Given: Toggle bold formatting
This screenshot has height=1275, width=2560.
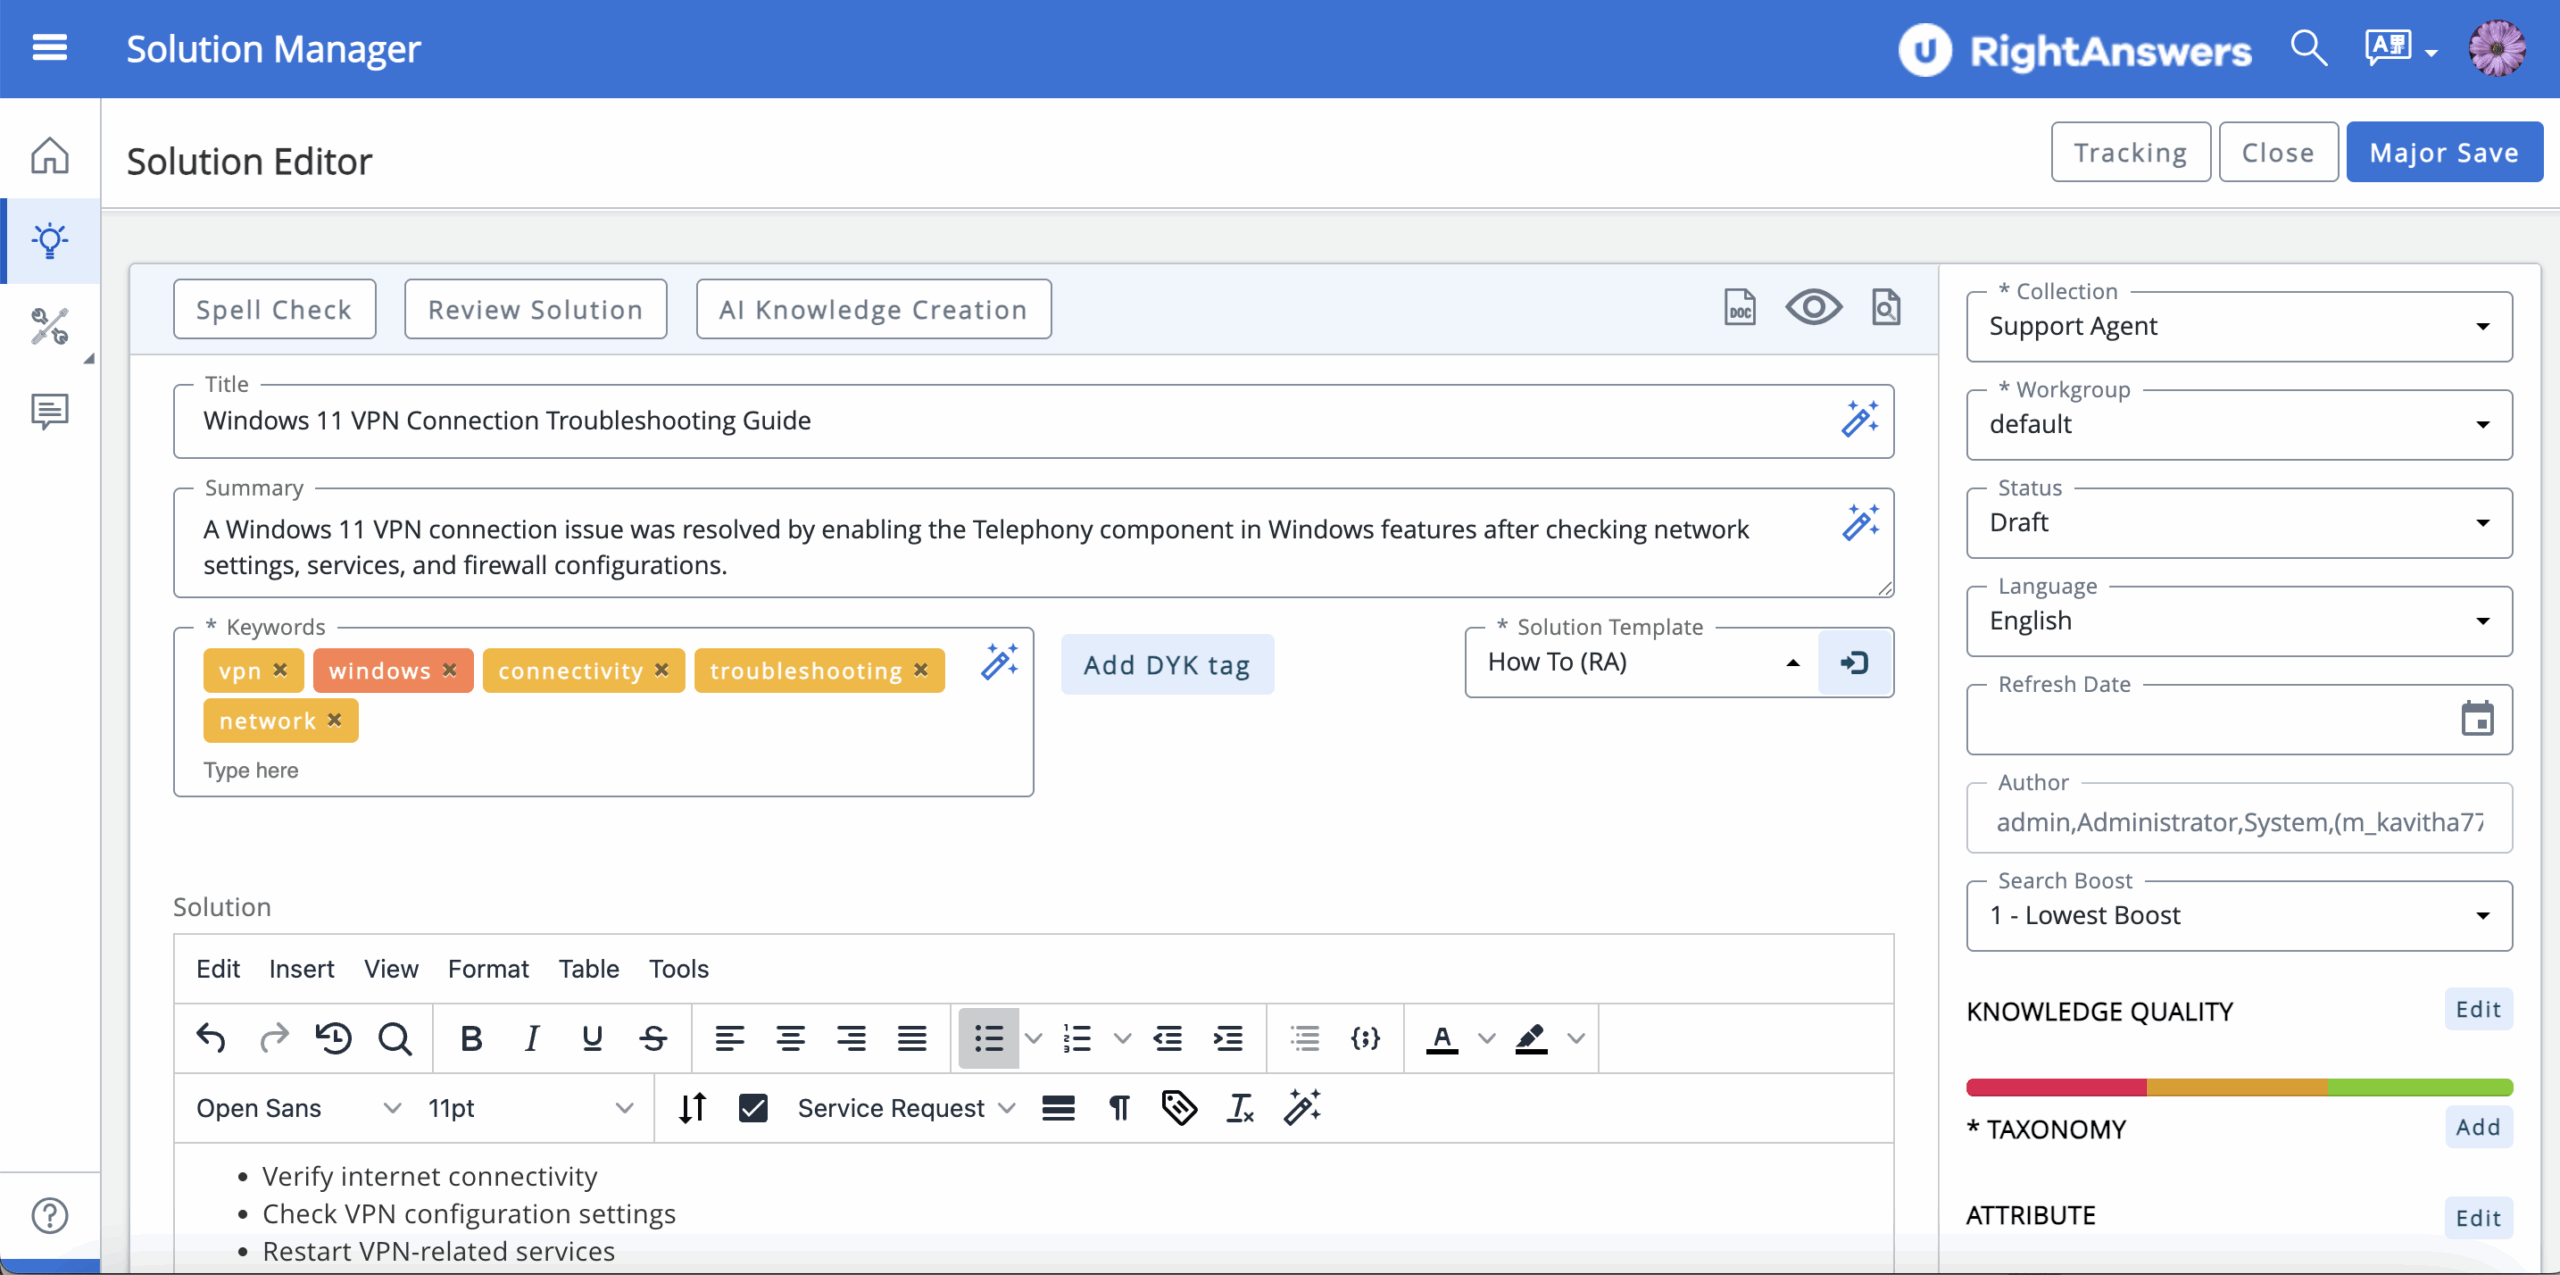Looking at the screenshot, I should [x=471, y=1039].
